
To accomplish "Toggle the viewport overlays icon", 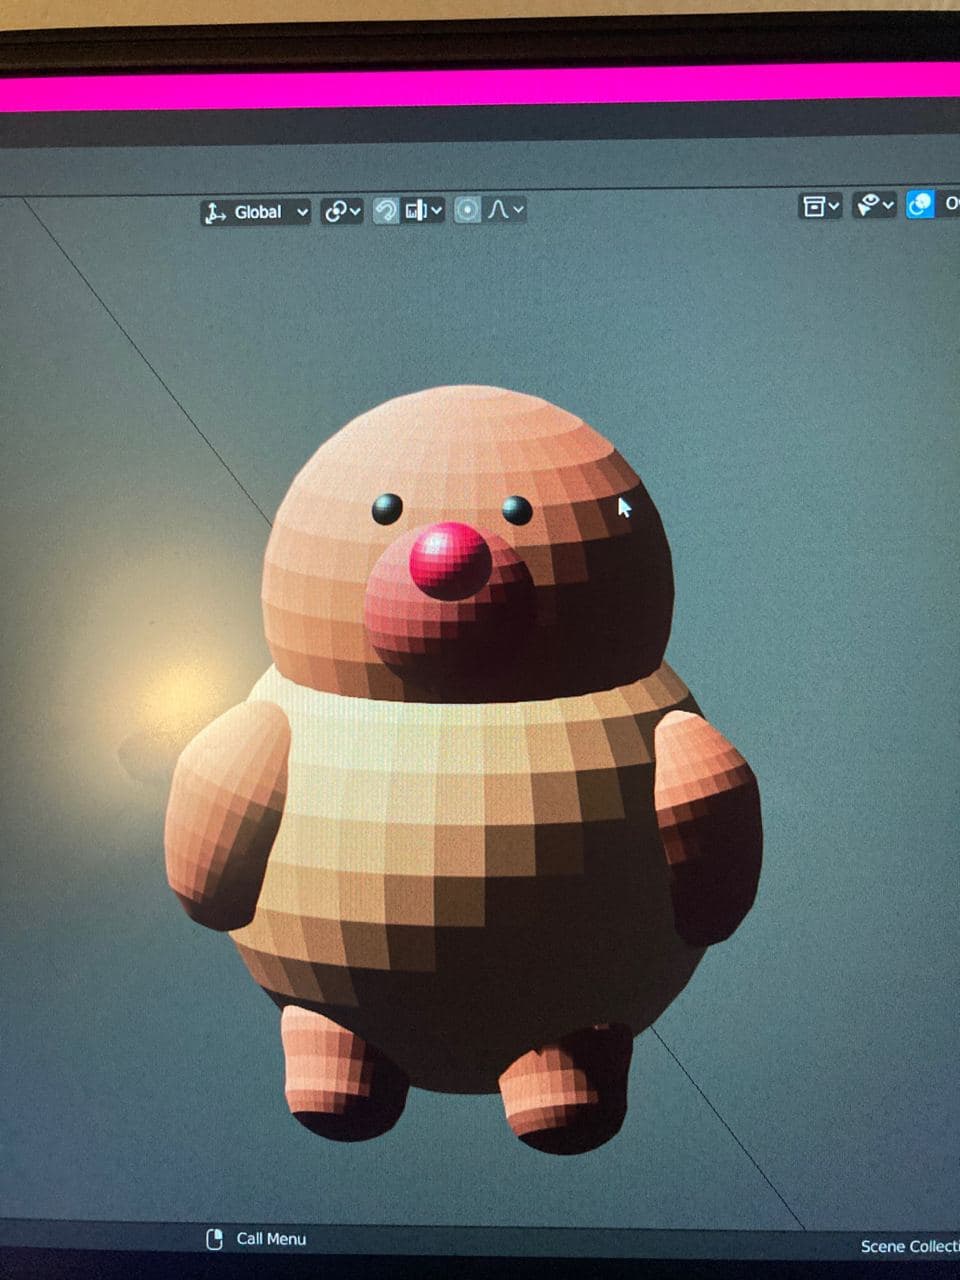I will (919, 205).
